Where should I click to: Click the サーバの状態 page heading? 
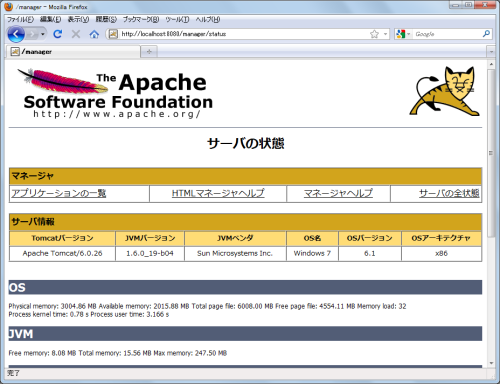[x=246, y=143]
